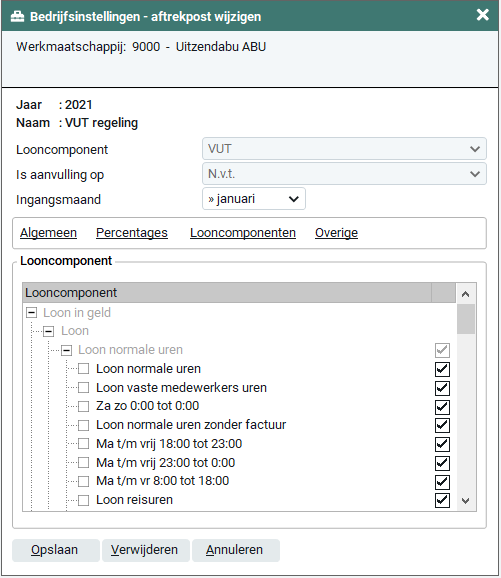Click the Looncomponent list scrollbar thumb
Viewport: 501px width, 578px height.
(x=466, y=319)
